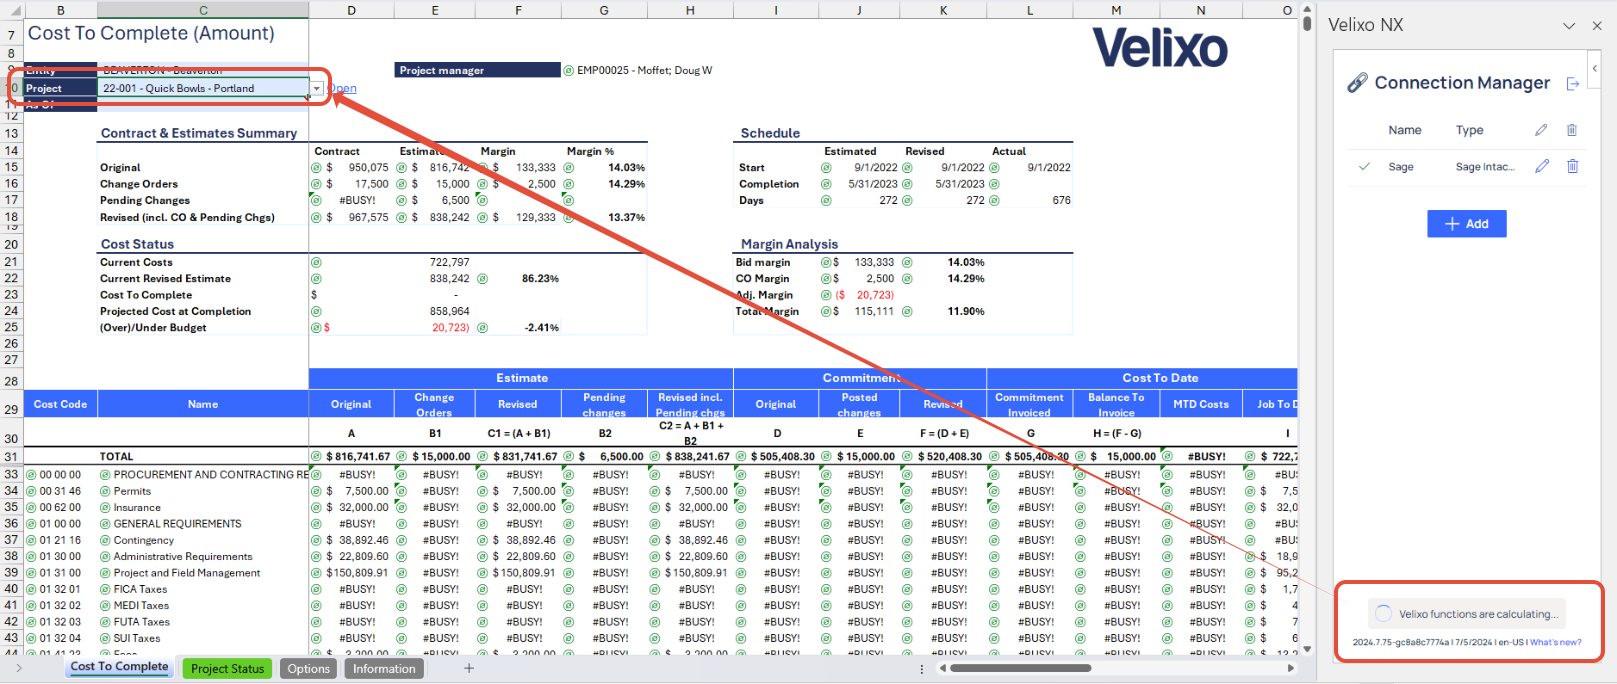Viewport: 1617px width, 684px height.
Task: Click the MTD Costs column header
Action: point(1201,404)
